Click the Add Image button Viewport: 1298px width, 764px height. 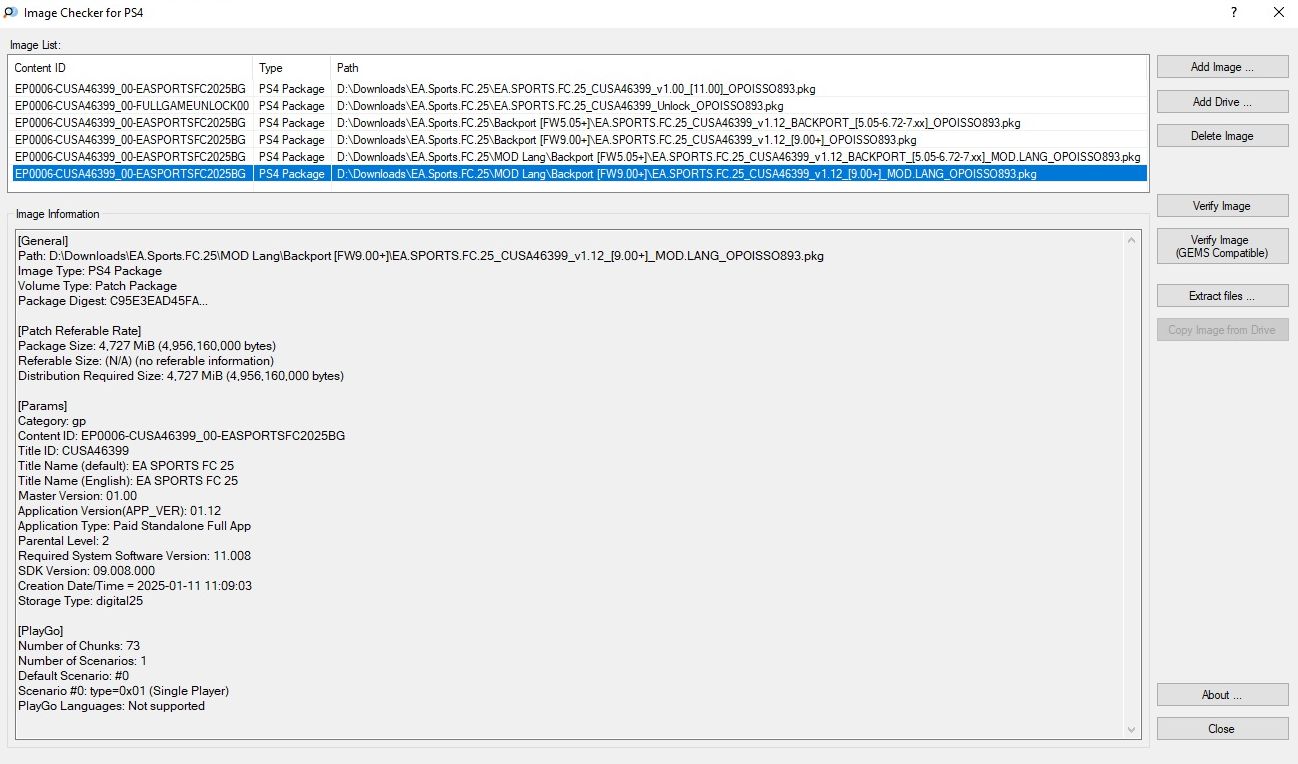point(1222,67)
